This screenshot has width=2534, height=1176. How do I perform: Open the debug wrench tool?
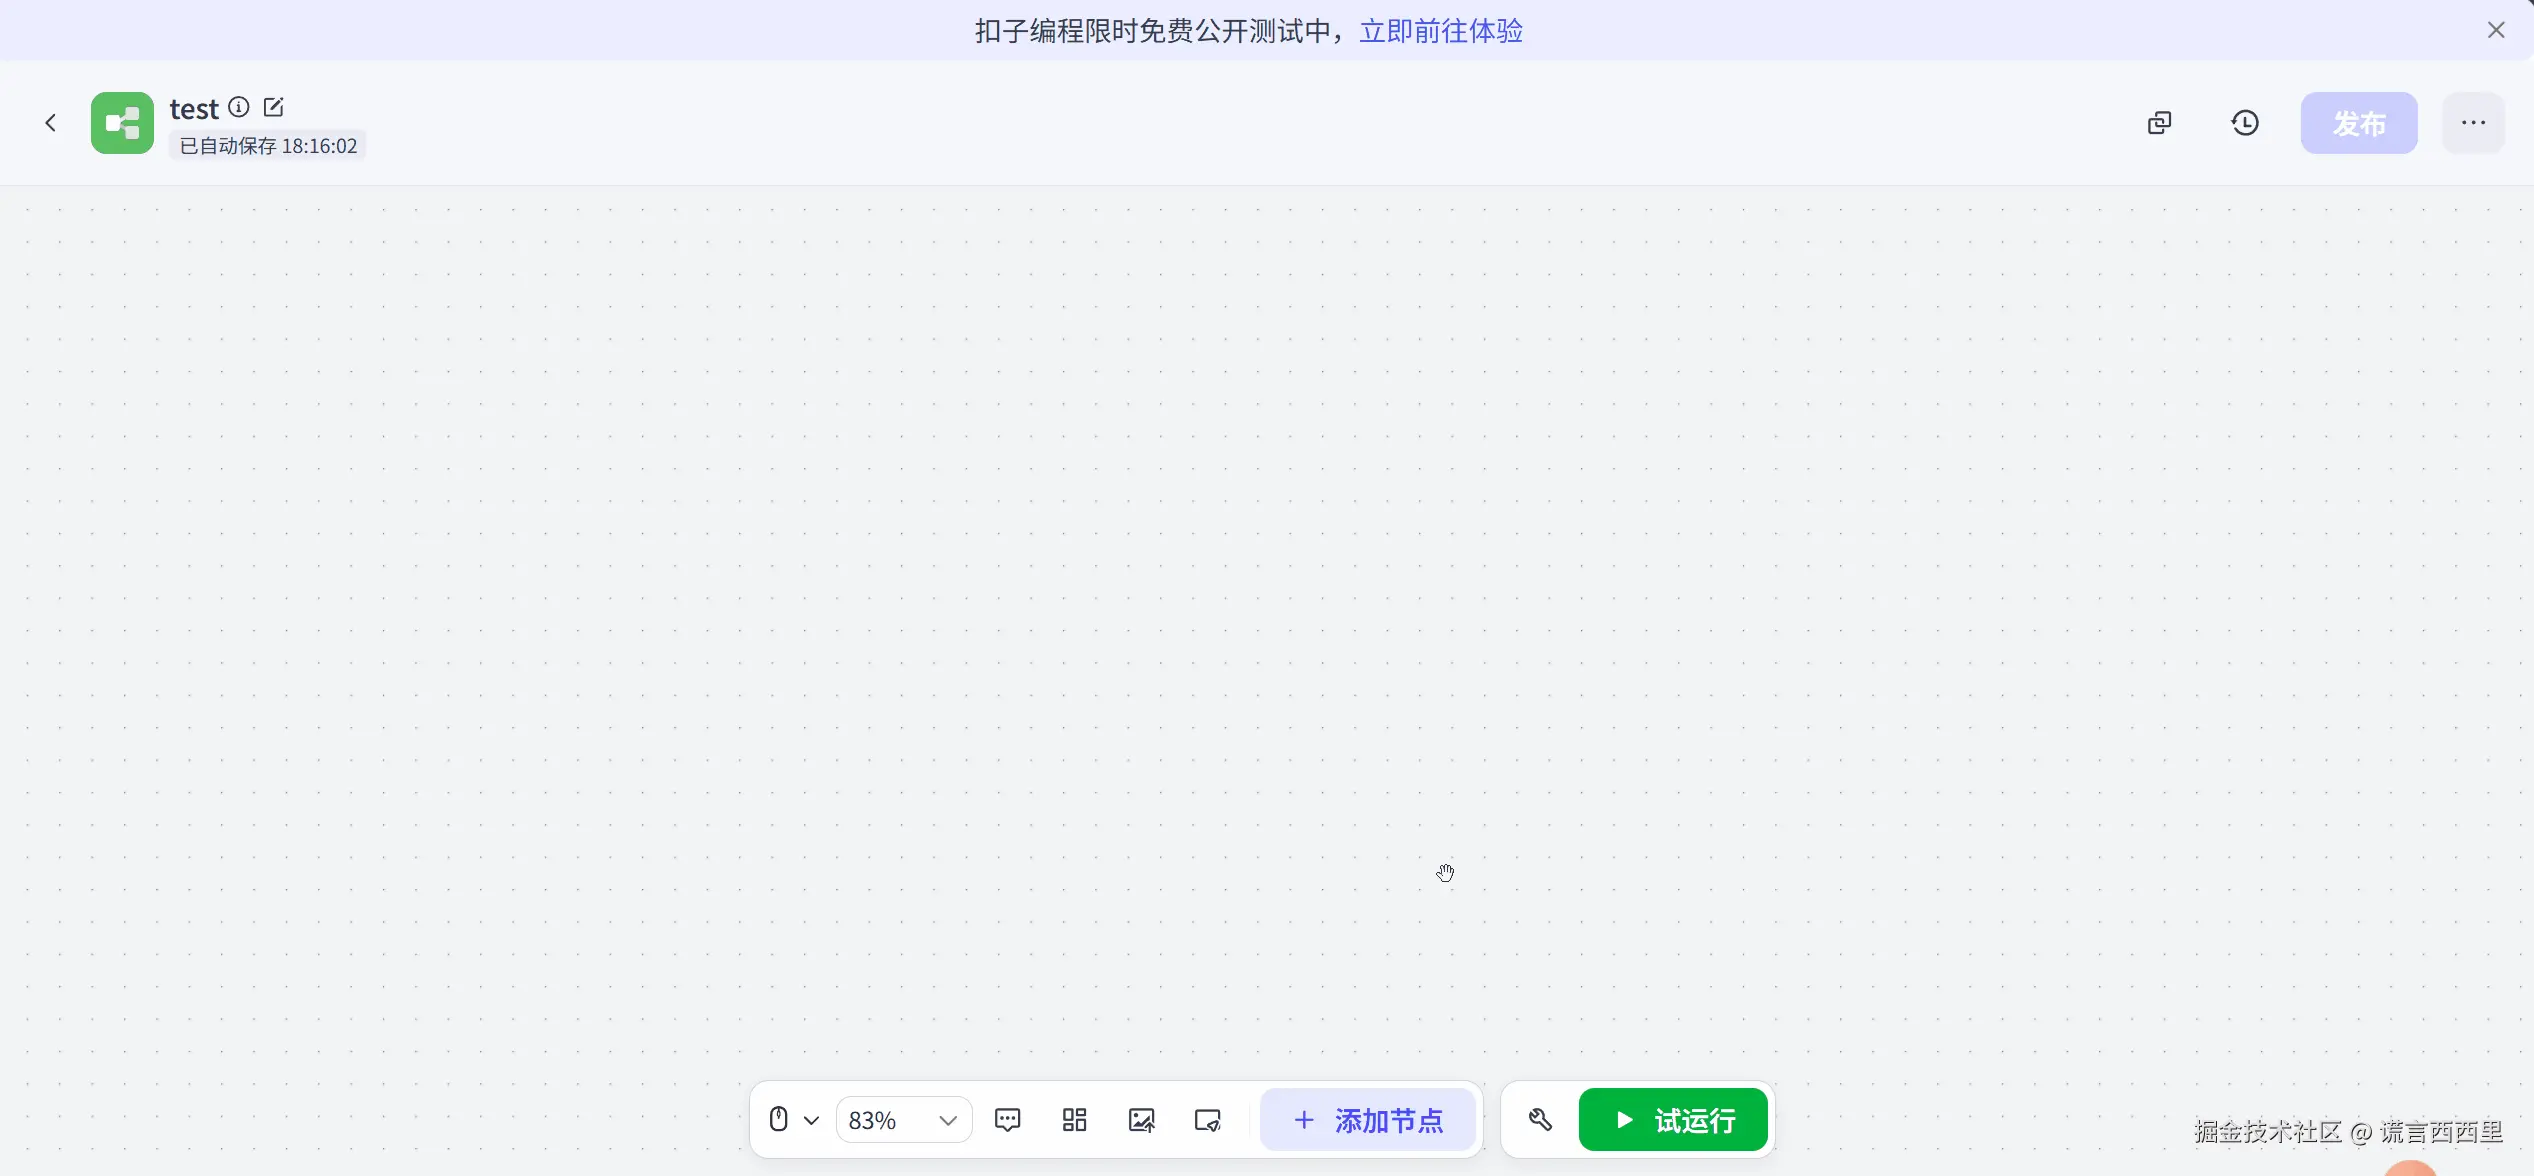[x=1540, y=1120]
